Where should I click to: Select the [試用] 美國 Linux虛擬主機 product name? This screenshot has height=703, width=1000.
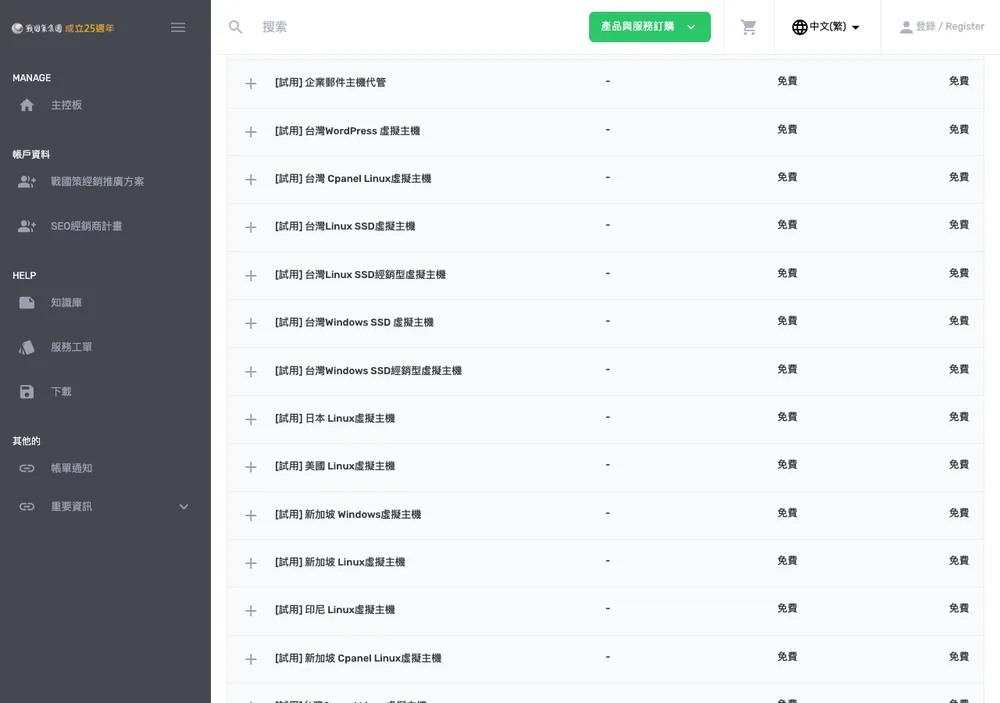[x=335, y=466]
